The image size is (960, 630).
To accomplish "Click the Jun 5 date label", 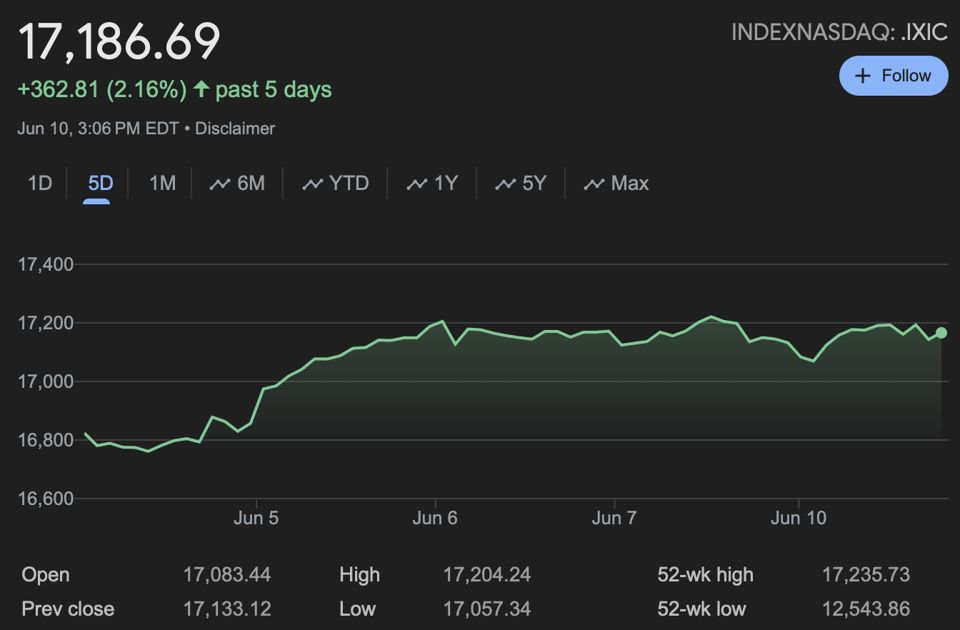I will 256,518.
